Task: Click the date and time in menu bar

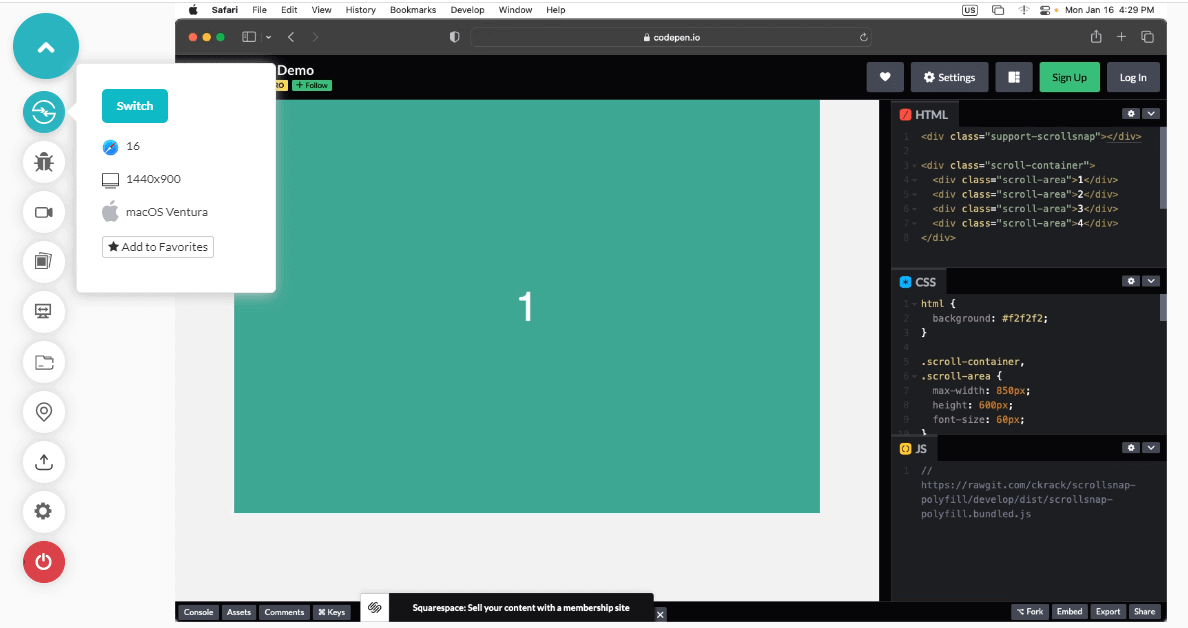Action: coord(1109,10)
